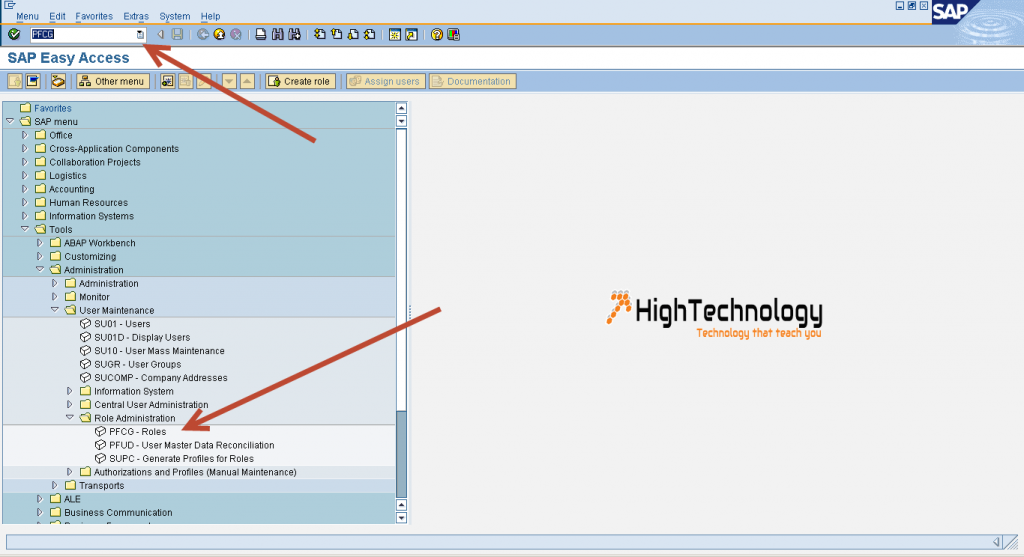Screen dimensions: 1024x557
Task: Click the Documentation button
Action: (472, 81)
